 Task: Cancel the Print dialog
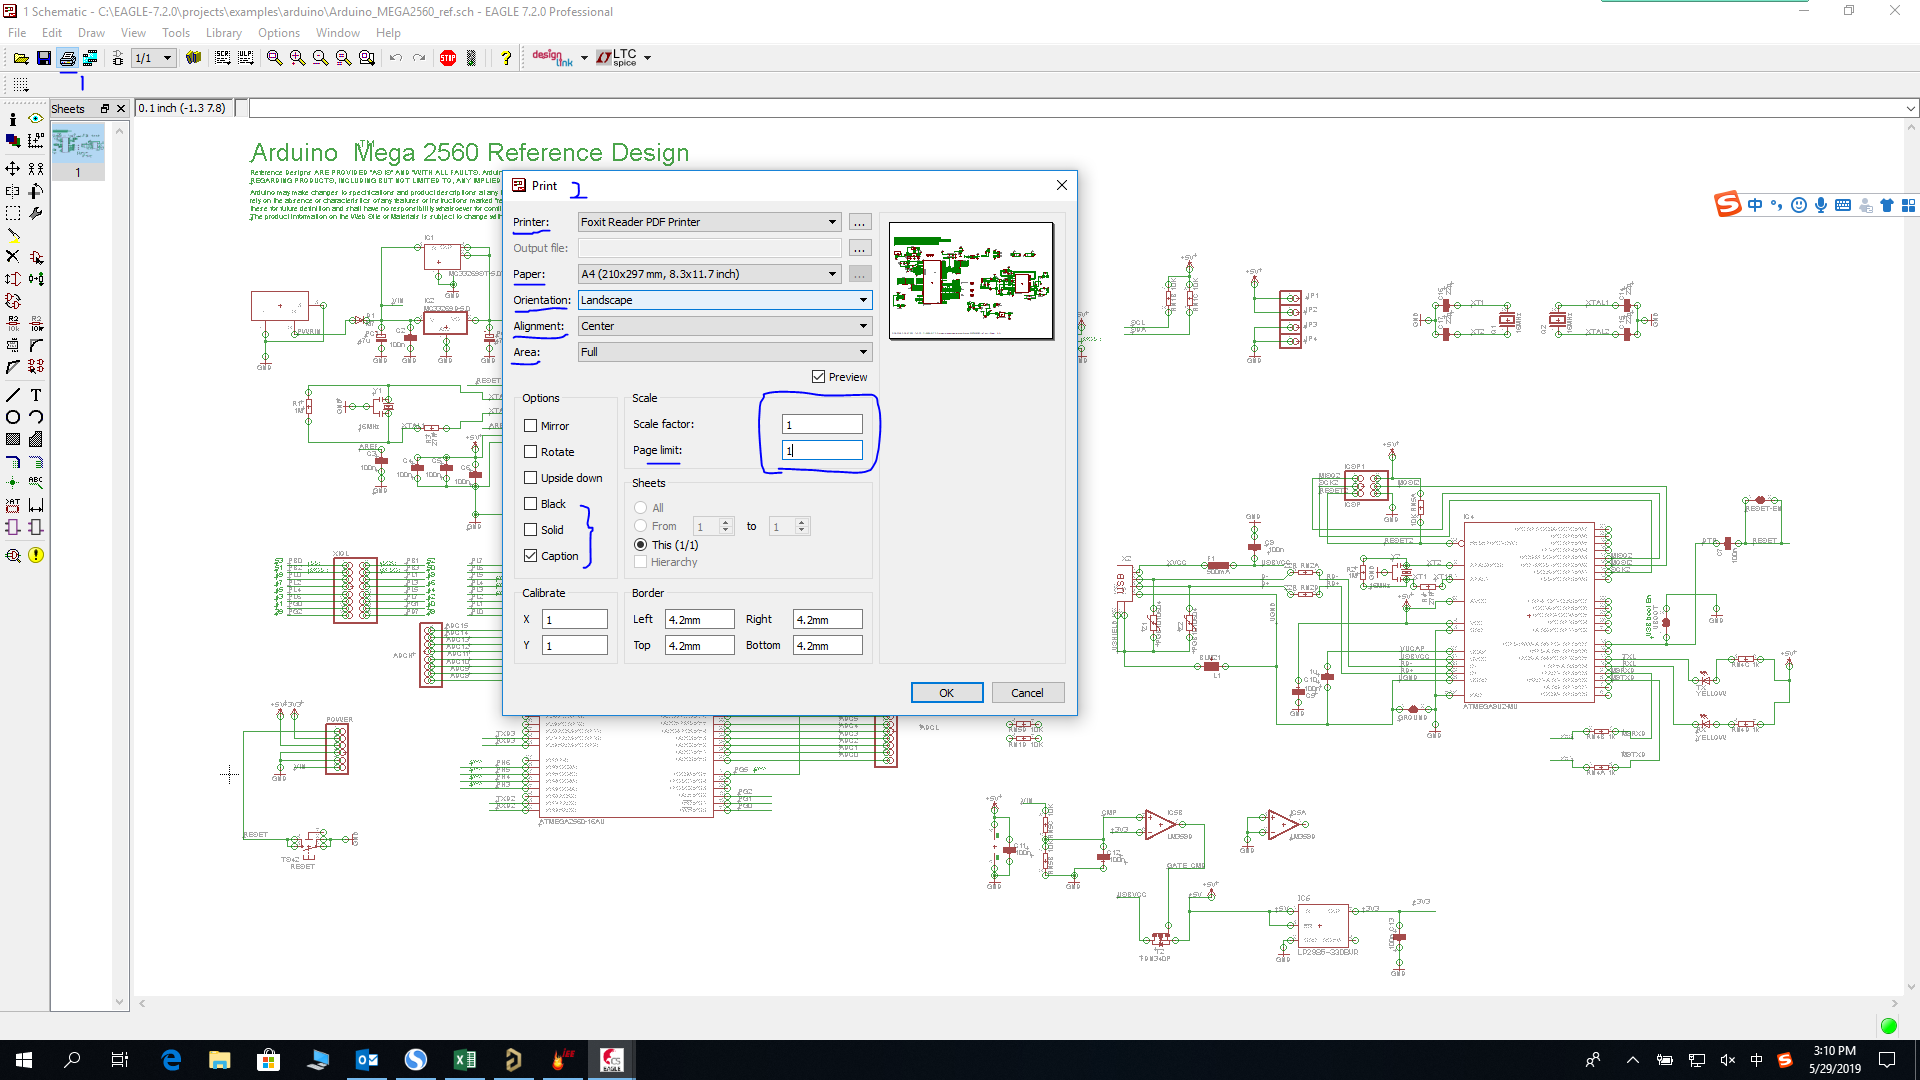1028,693
